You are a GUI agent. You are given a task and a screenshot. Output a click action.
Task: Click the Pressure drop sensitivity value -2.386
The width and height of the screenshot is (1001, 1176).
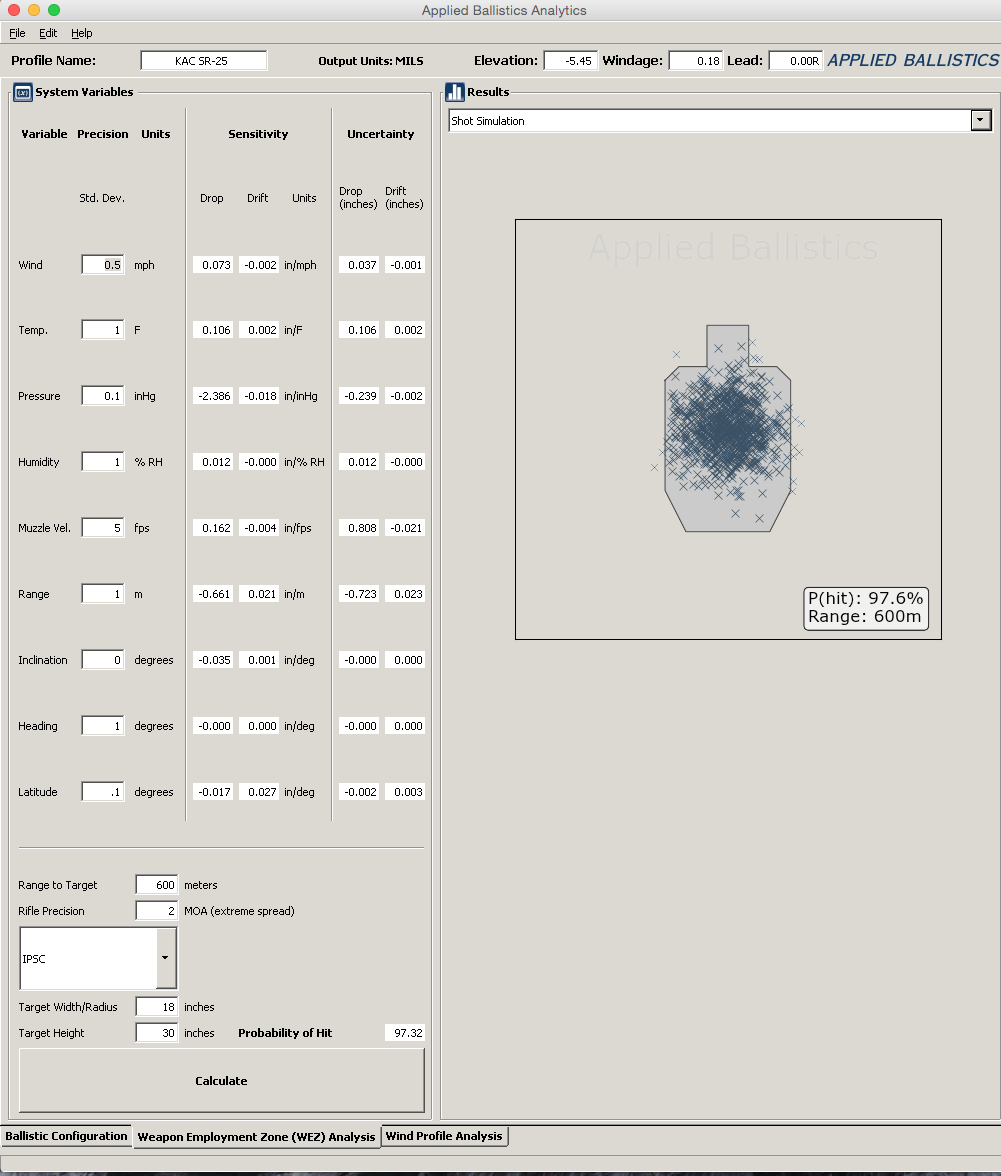[213, 396]
